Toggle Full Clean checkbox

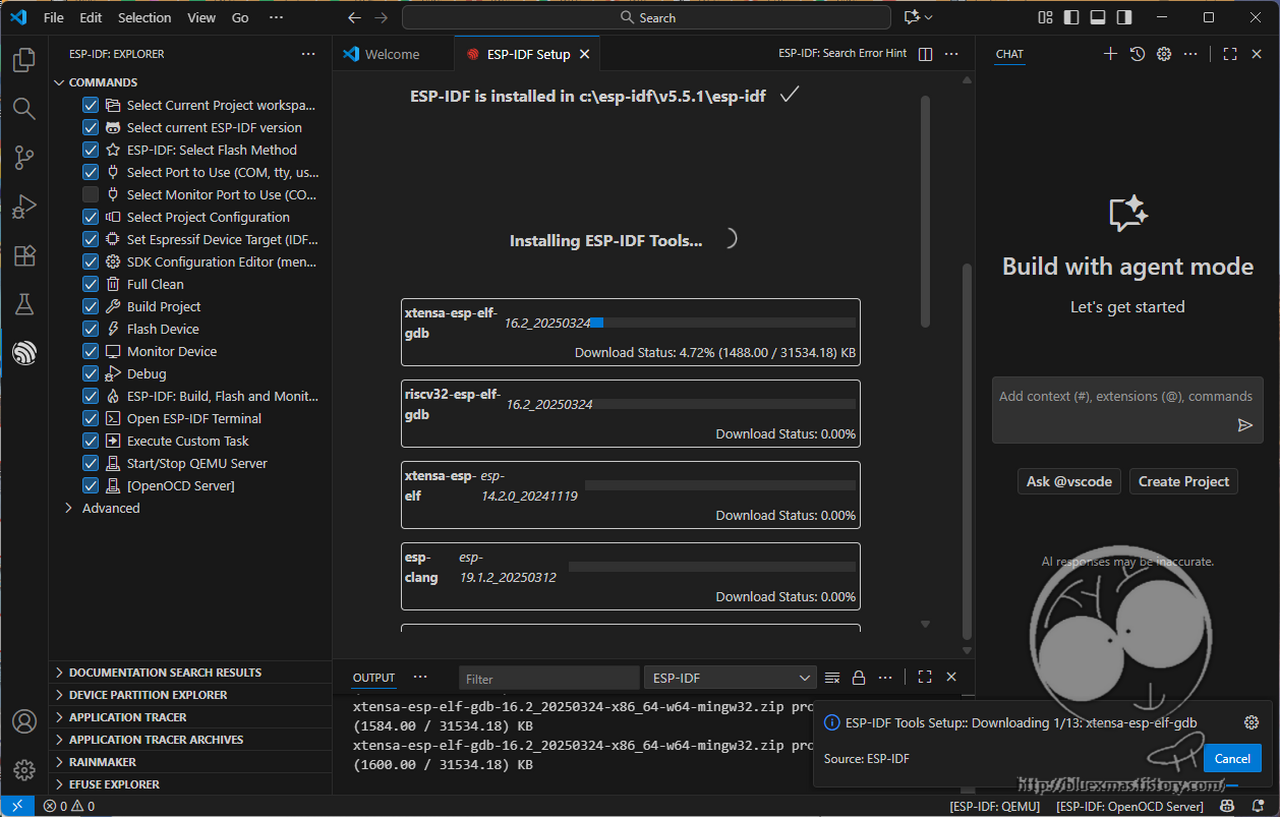(x=90, y=284)
